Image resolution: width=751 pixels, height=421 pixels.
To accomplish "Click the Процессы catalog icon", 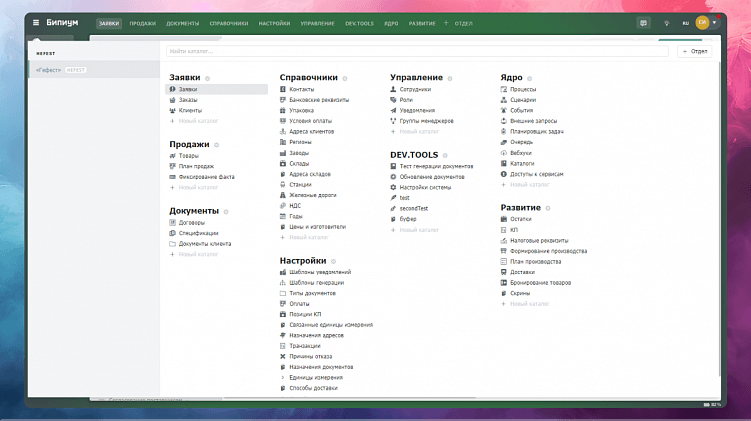I will click(x=503, y=89).
